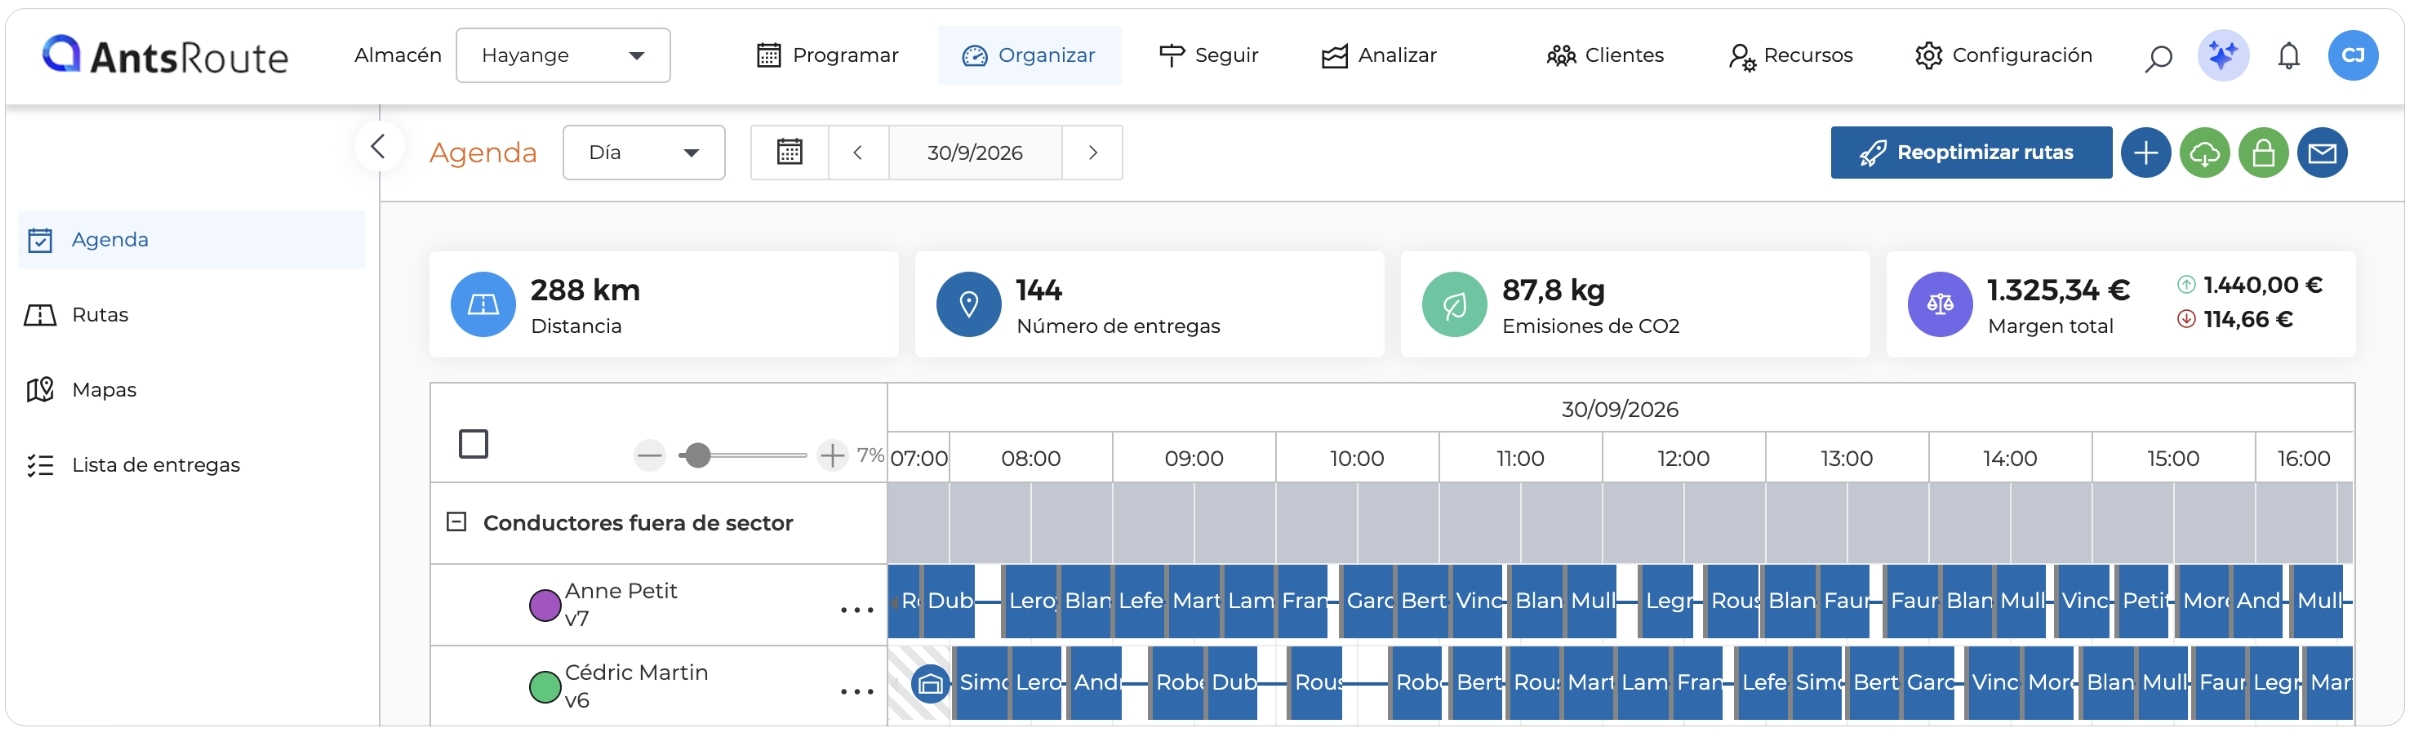2410x734 pixels.
Task: Open the notifications bell
Action: click(x=2289, y=56)
